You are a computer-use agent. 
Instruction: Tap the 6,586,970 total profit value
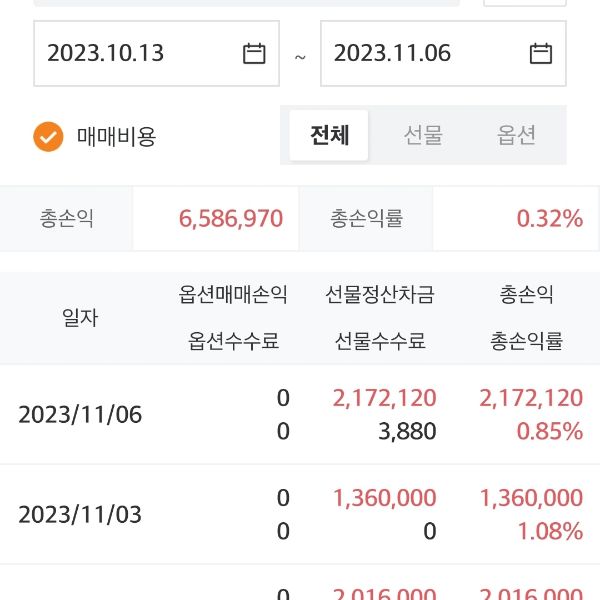231,218
